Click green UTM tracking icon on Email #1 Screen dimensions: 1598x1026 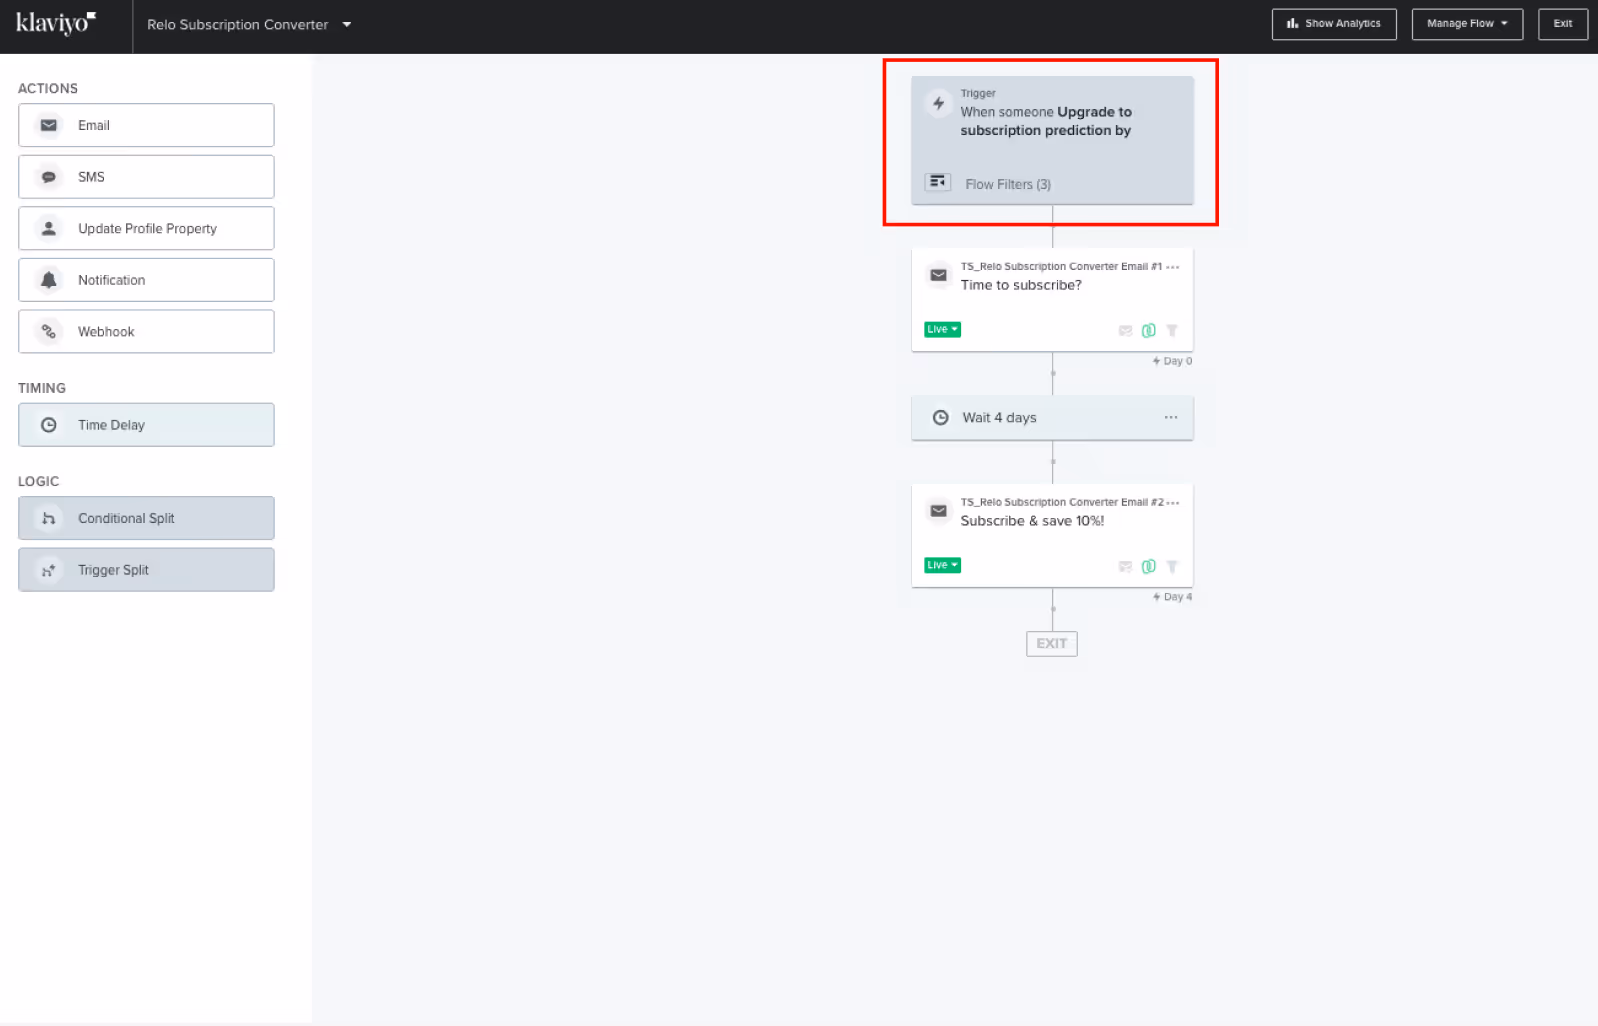coord(1148,331)
